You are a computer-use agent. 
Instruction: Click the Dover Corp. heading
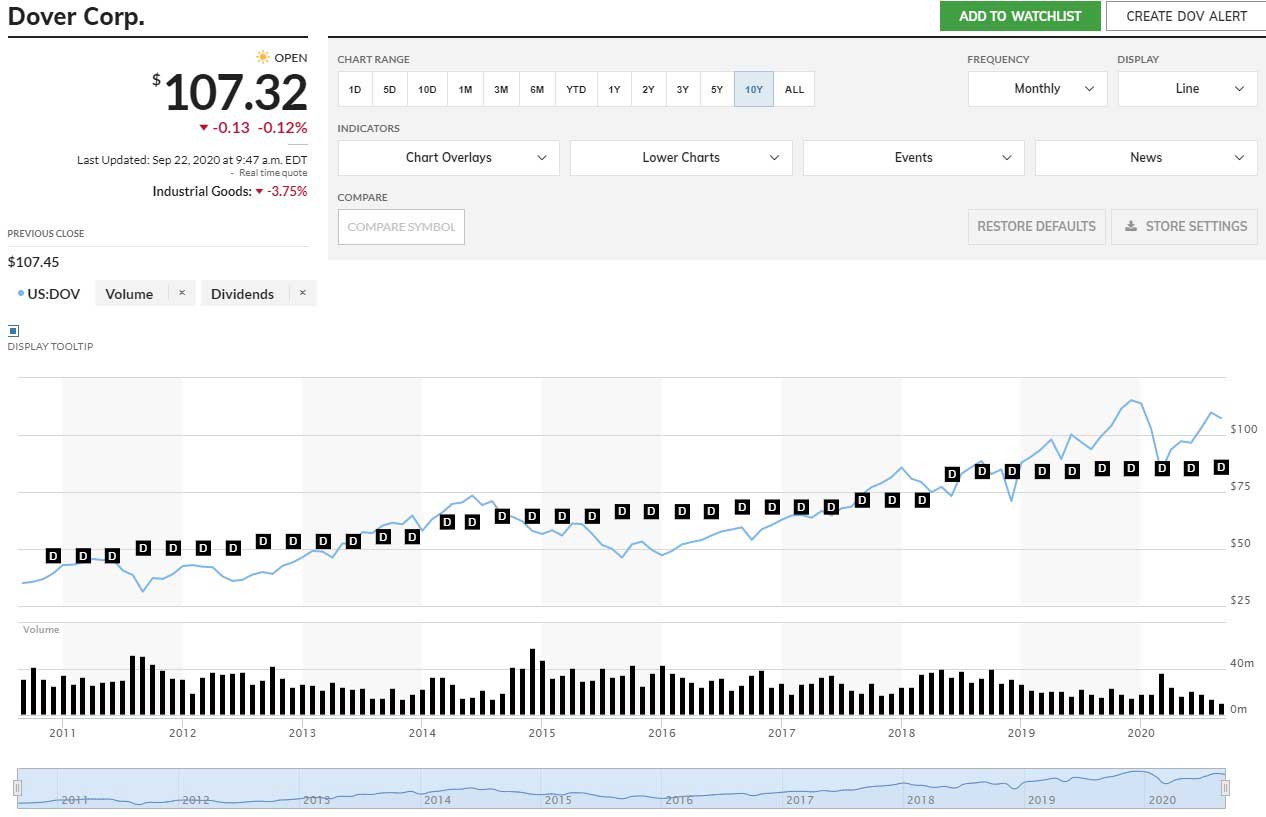[x=77, y=17]
